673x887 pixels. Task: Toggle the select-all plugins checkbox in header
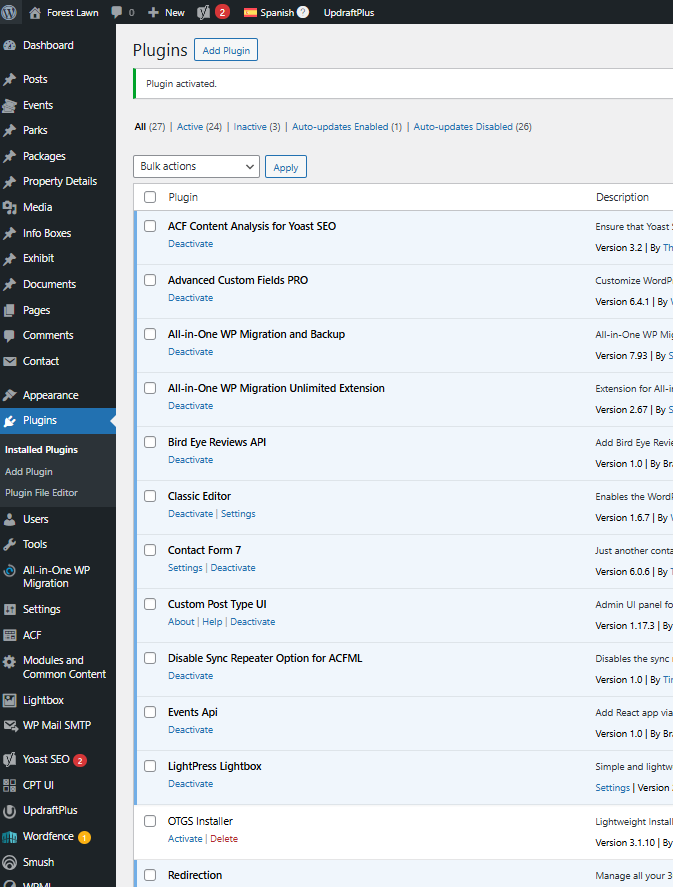click(x=150, y=197)
